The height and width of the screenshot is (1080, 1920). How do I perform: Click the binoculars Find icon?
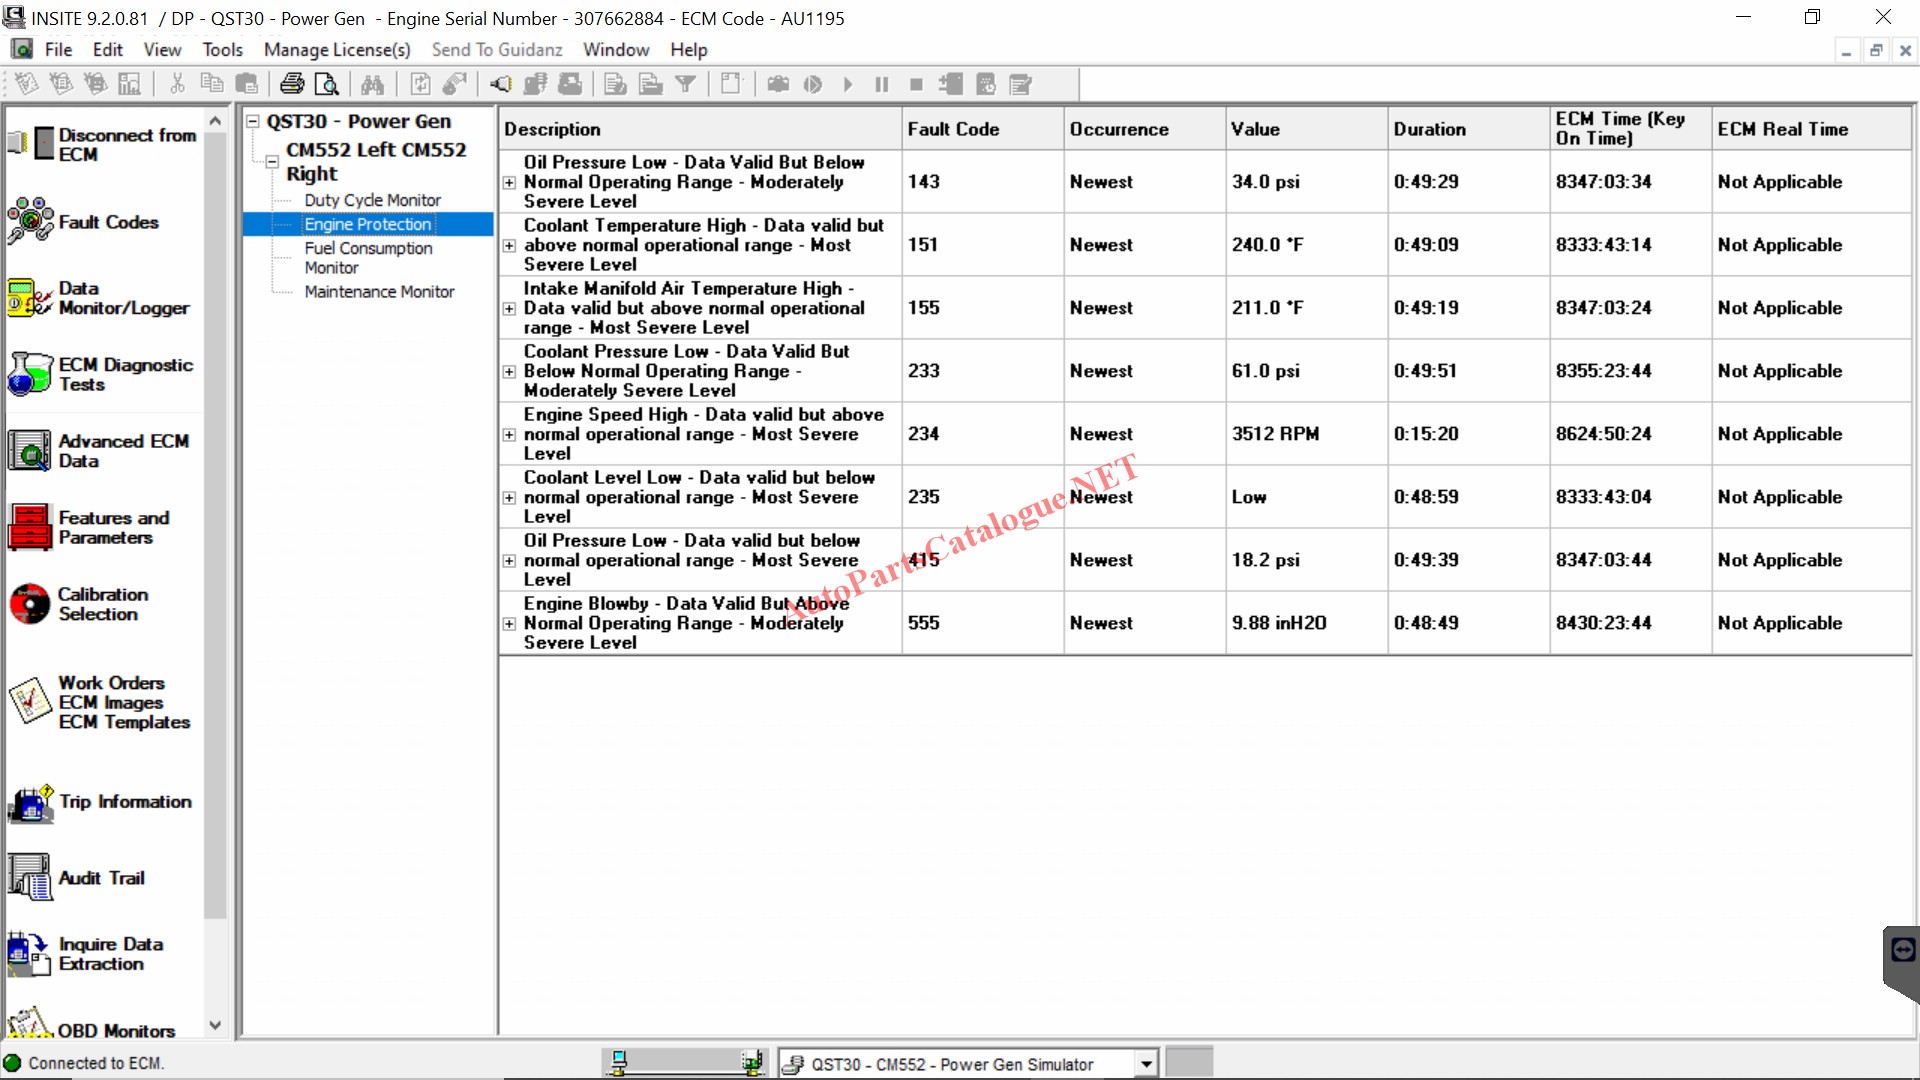(372, 84)
